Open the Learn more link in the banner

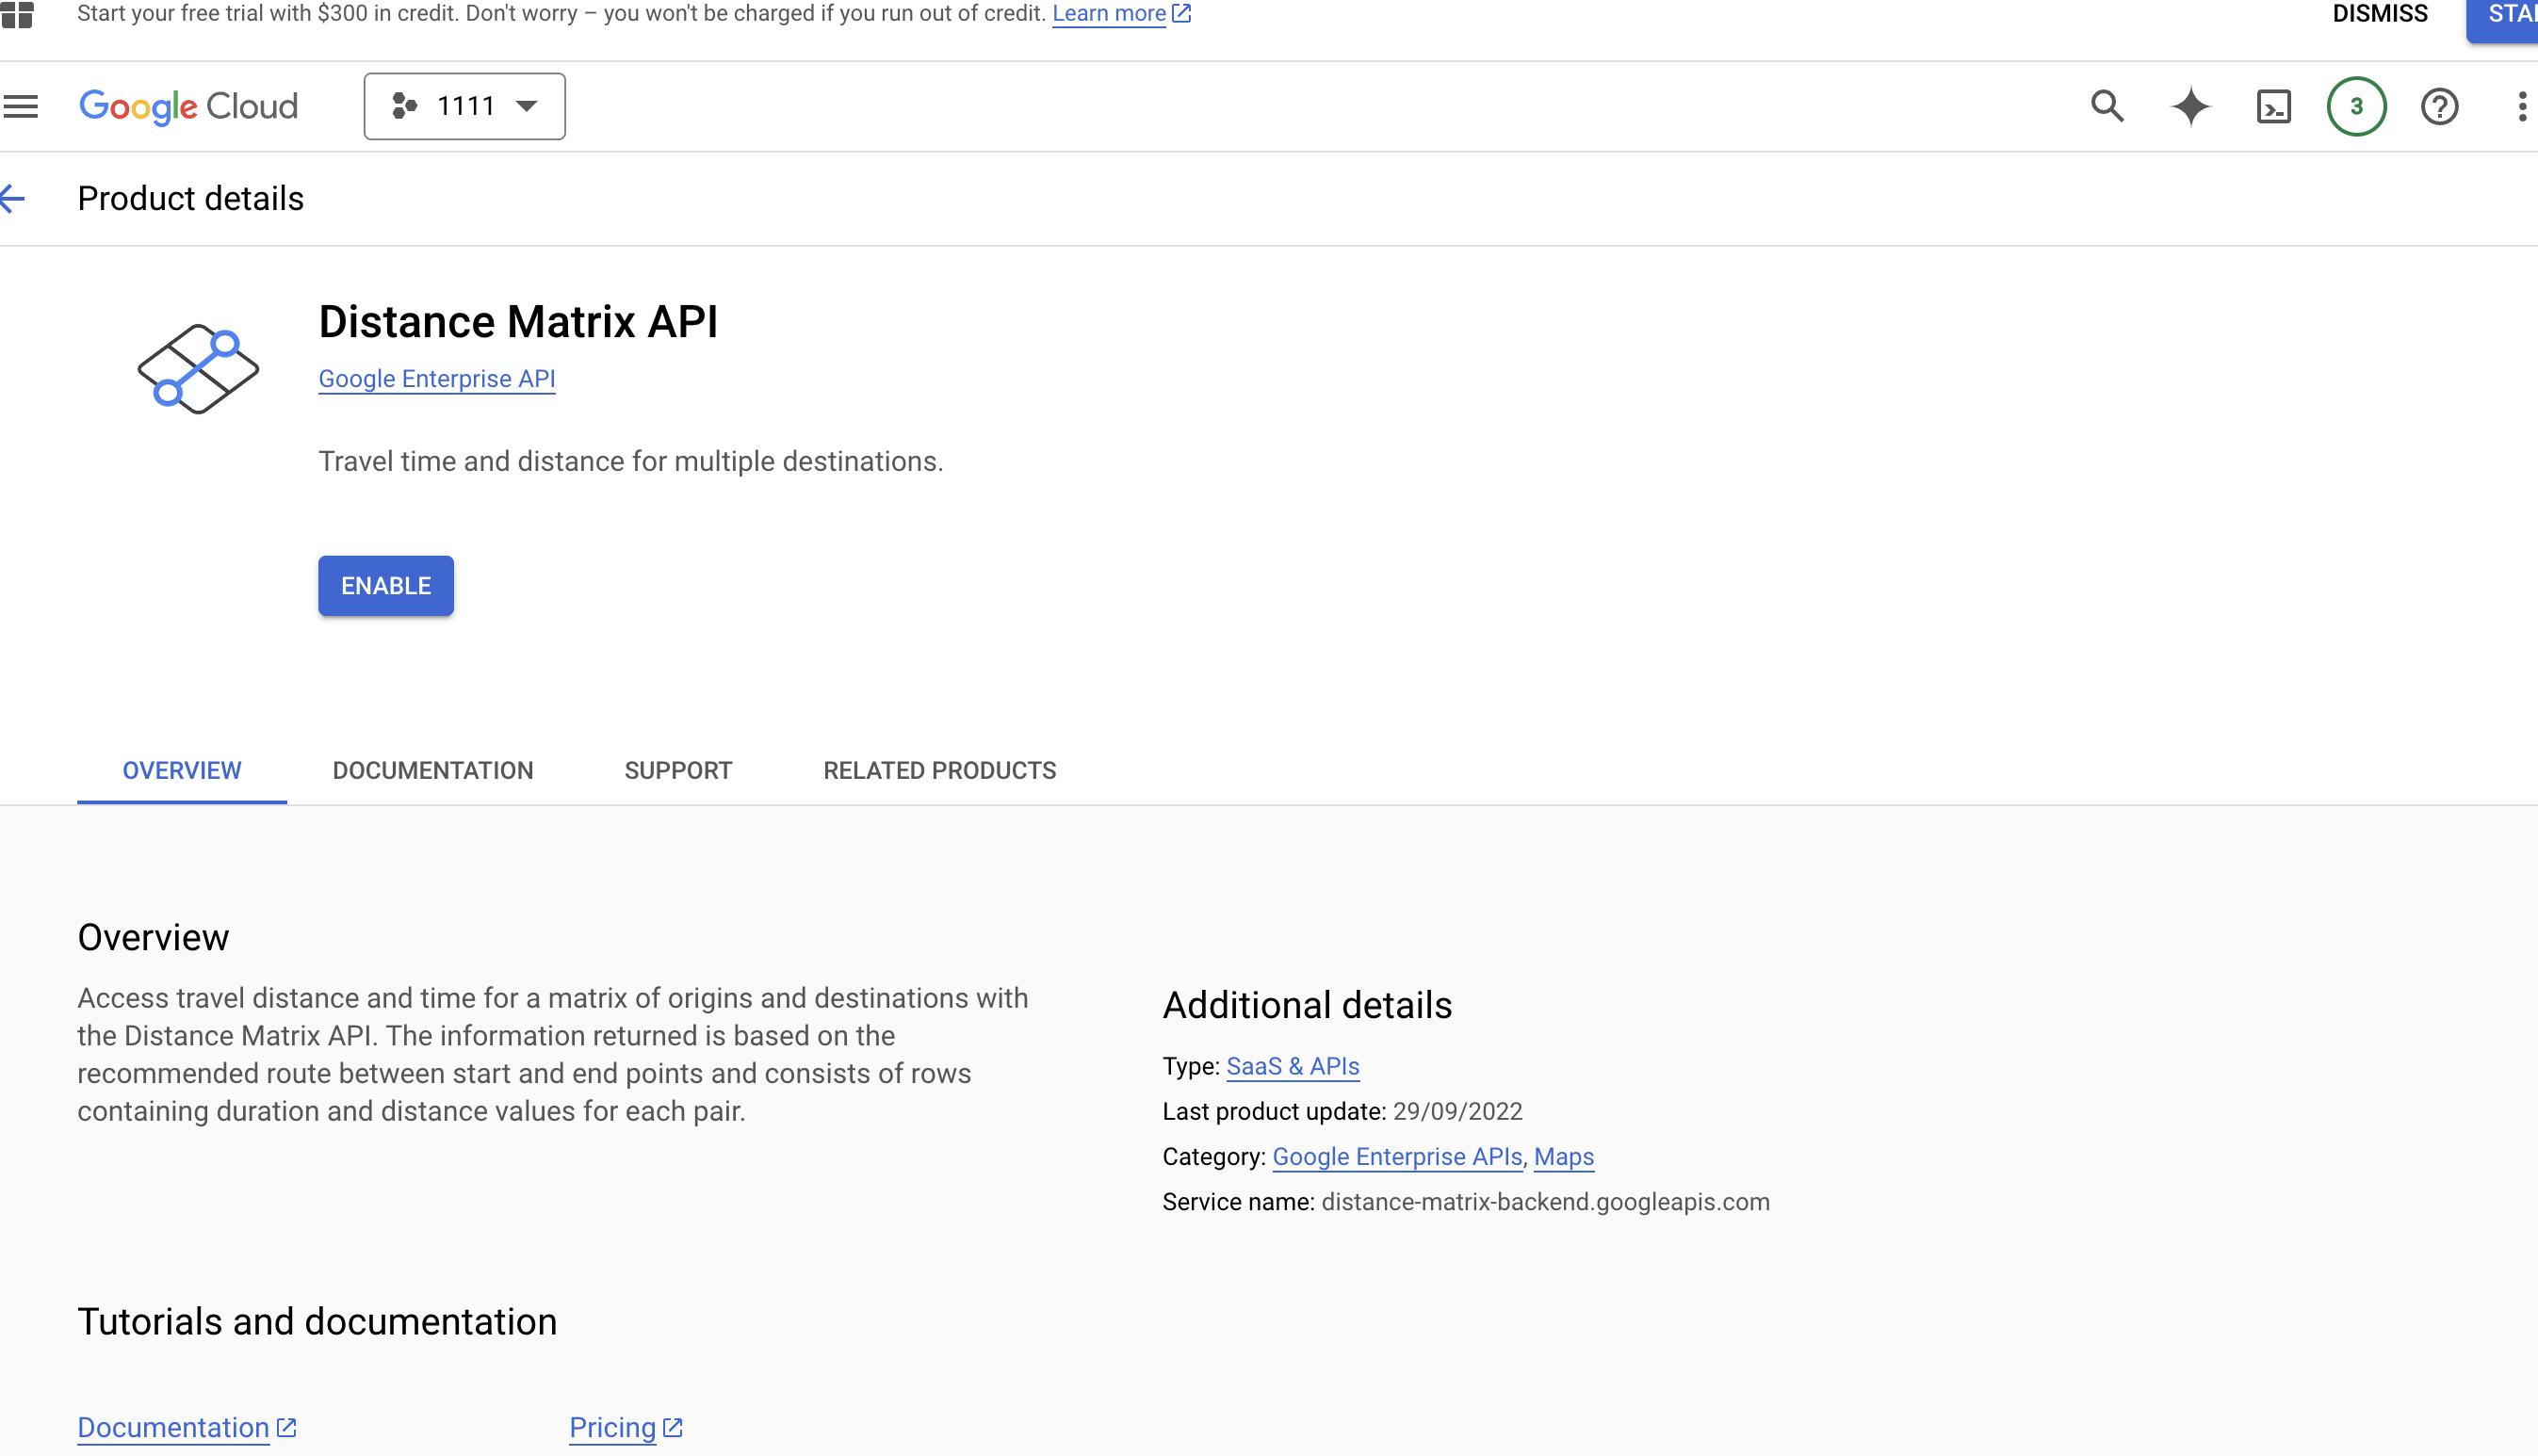(1120, 14)
